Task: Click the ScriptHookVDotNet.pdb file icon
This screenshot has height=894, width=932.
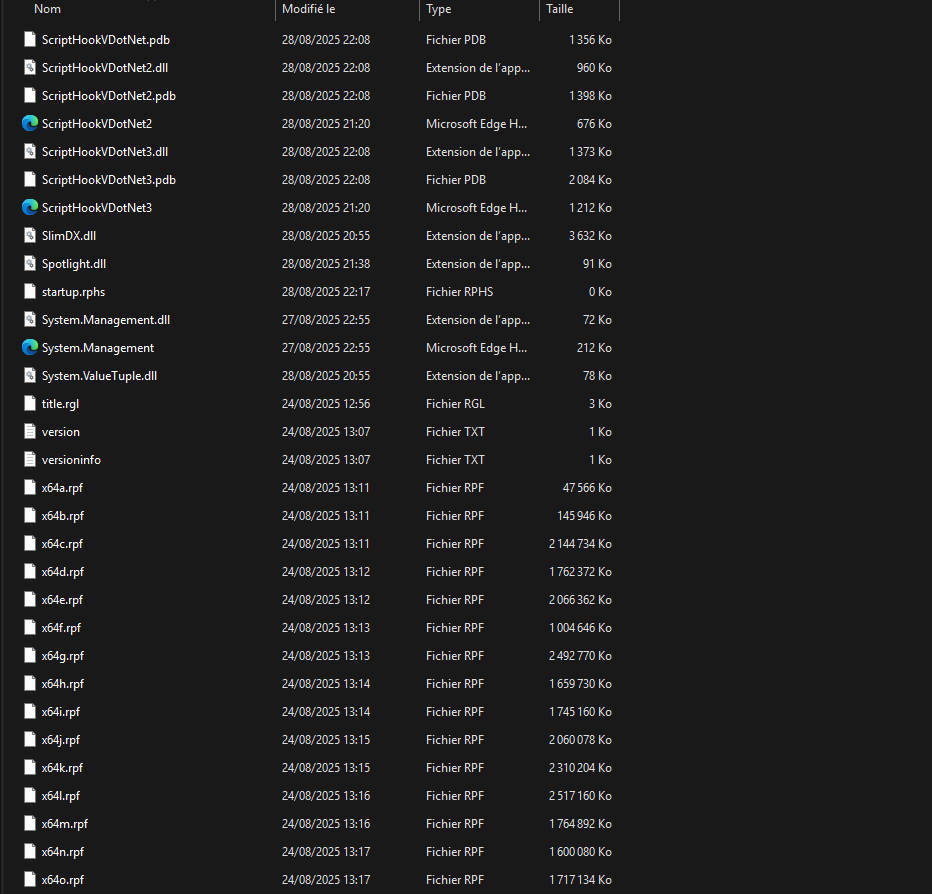Action: (x=30, y=40)
